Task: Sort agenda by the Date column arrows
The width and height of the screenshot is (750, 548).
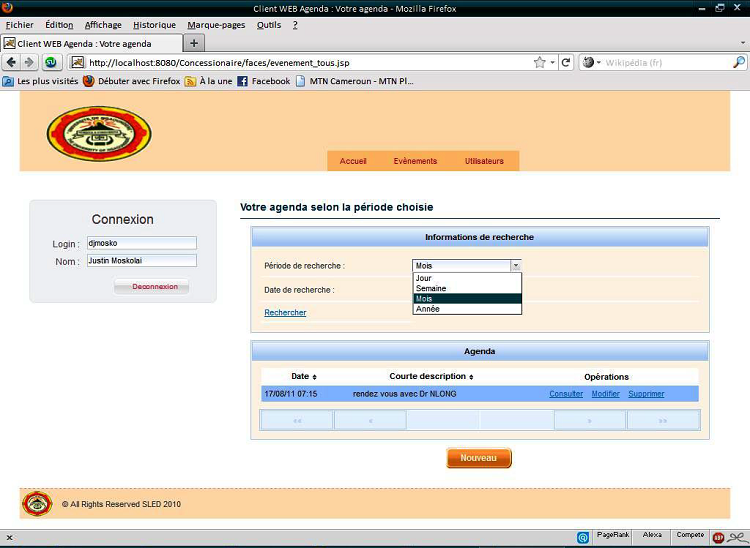Action: (x=314, y=377)
